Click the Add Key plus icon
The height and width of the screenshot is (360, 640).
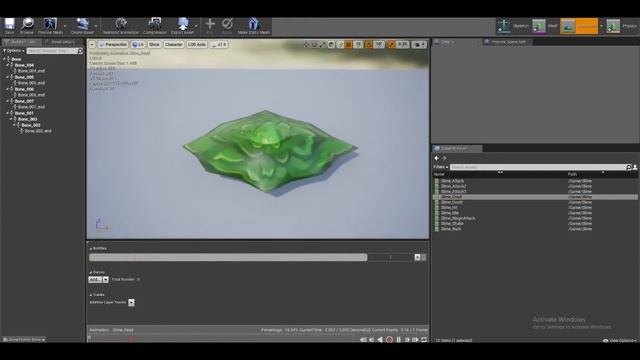(210, 26)
